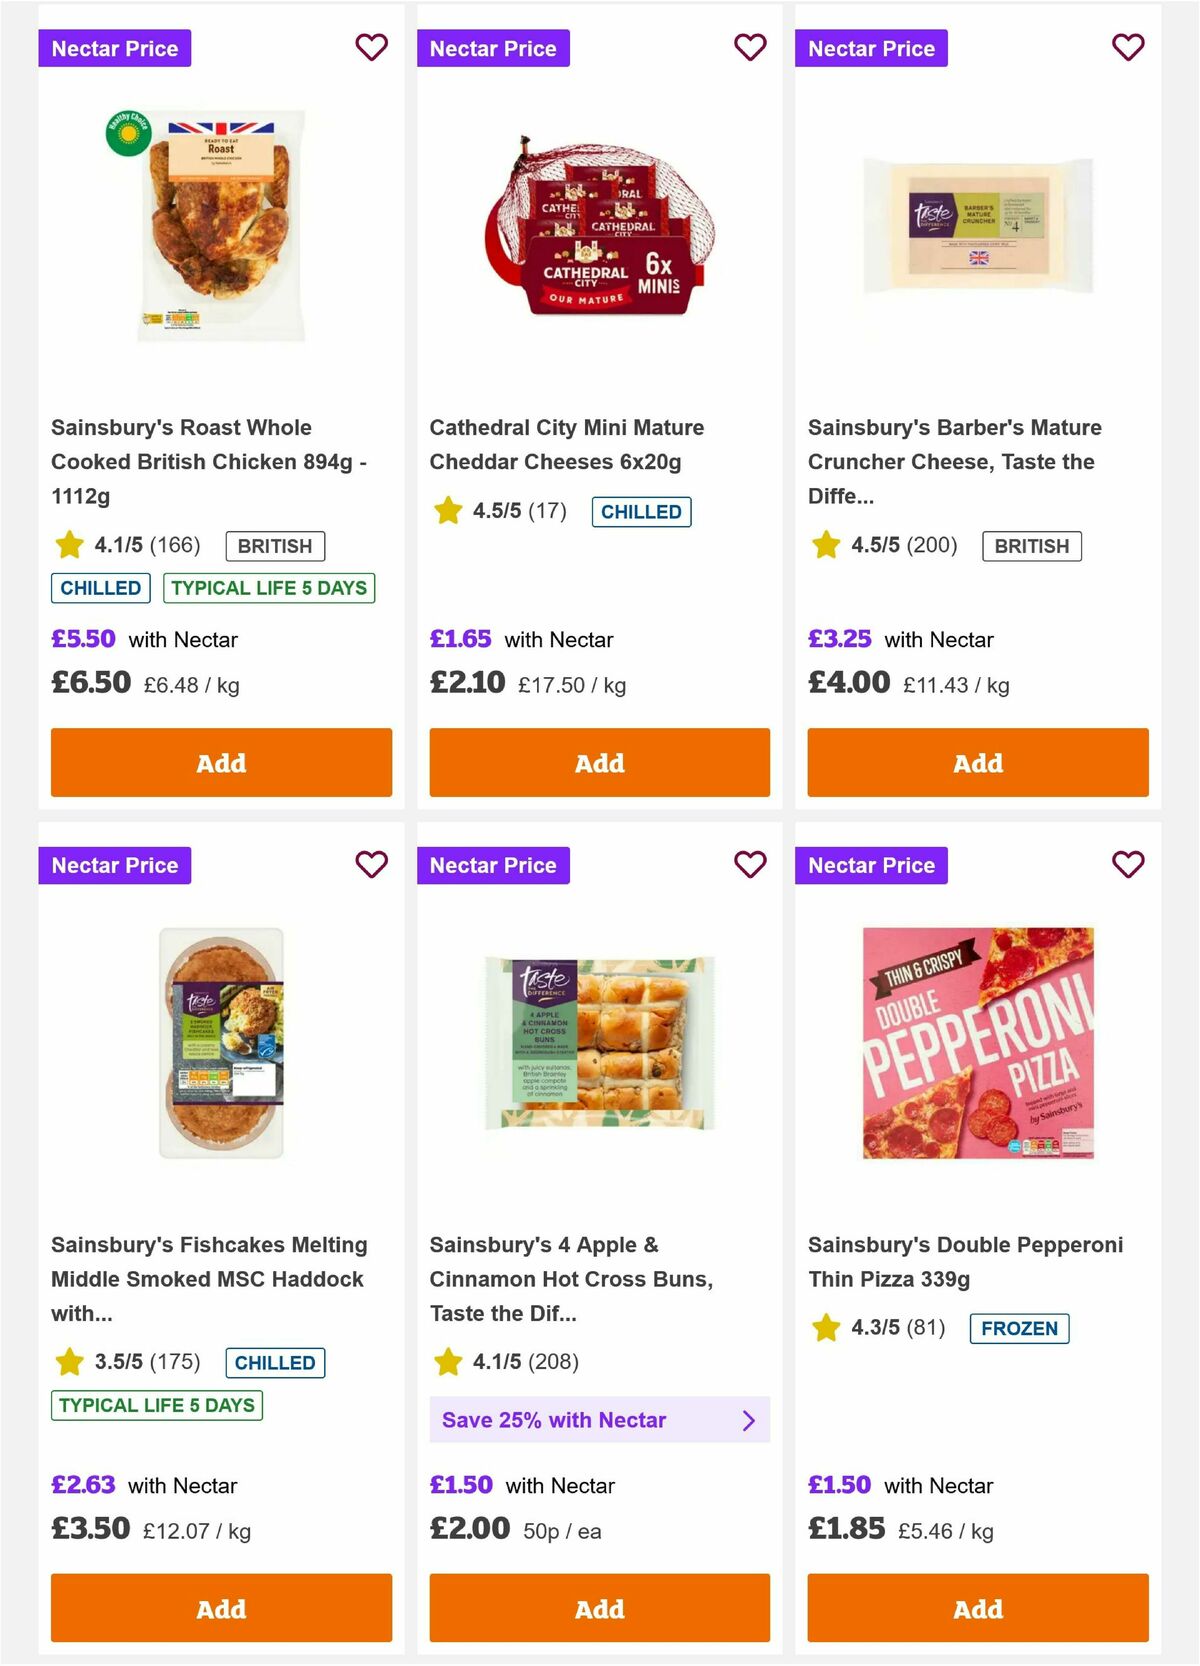Favourite the Apple & Cinnamon Hot Cross Buns
The image size is (1200, 1666).
(749, 864)
